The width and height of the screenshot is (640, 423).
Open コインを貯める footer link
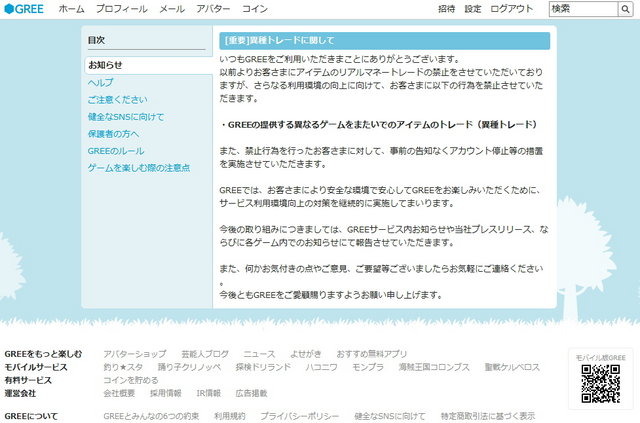pyautogui.click(x=131, y=380)
